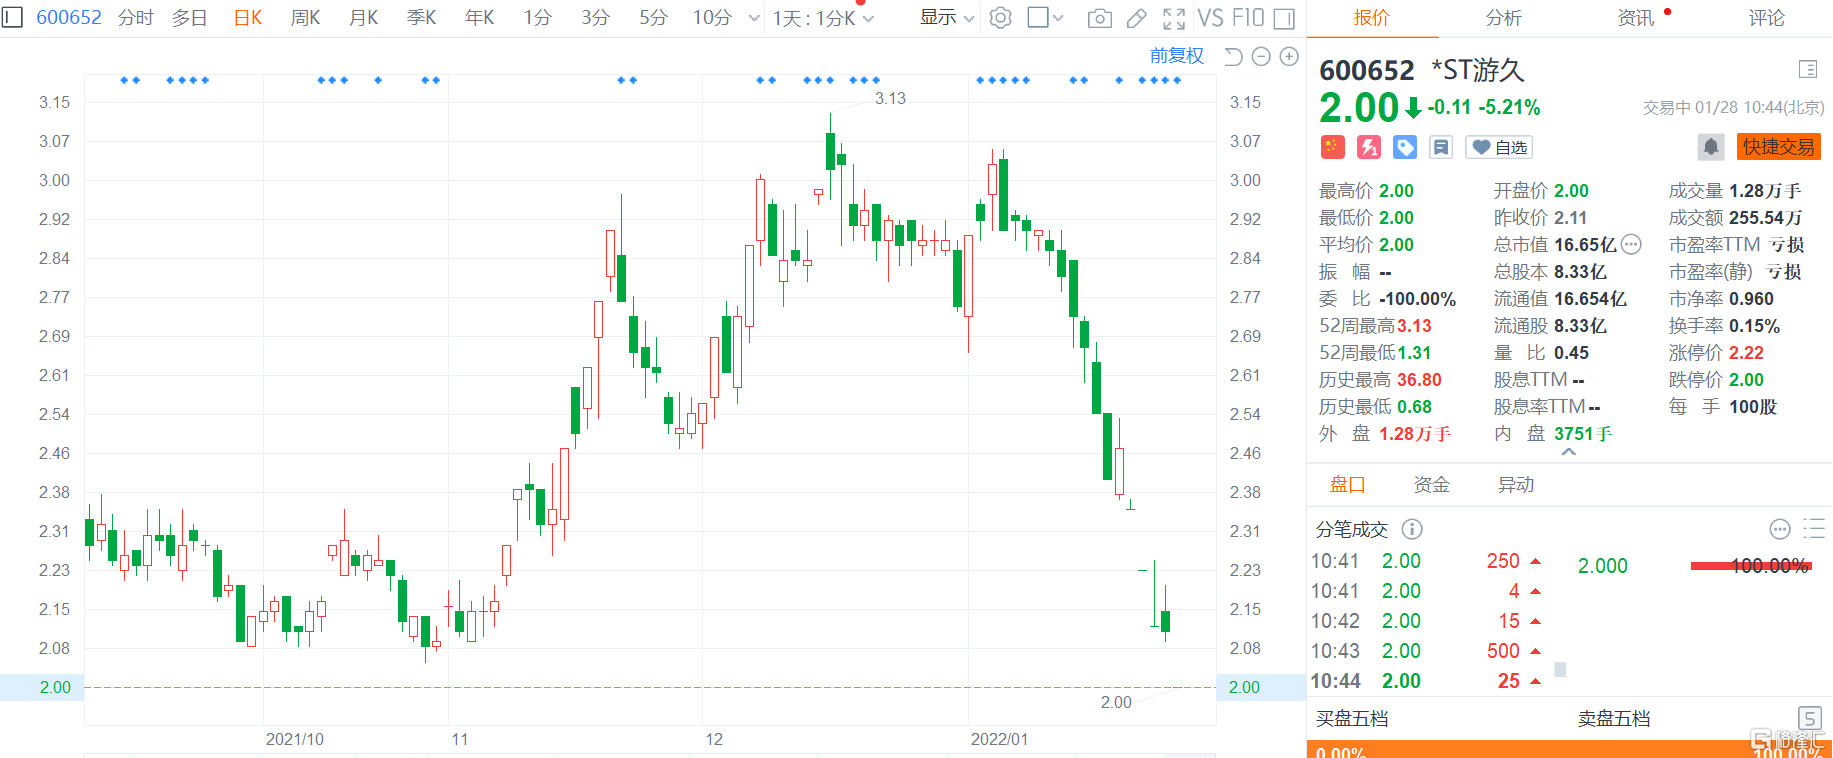Open the VS compare function
The width and height of the screenshot is (1833, 758).
pos(1210,18)
